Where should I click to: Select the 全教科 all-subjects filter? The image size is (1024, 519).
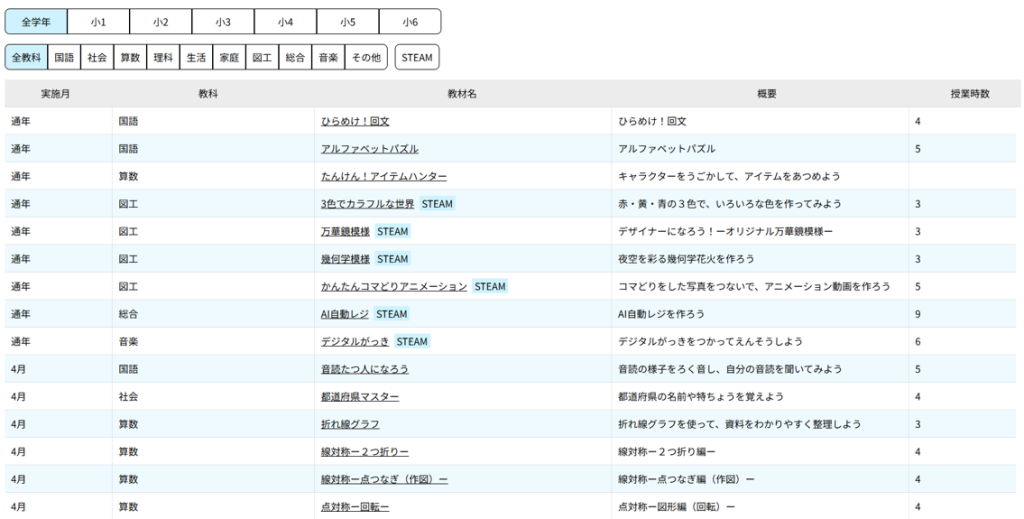click(x=26, y=58)
